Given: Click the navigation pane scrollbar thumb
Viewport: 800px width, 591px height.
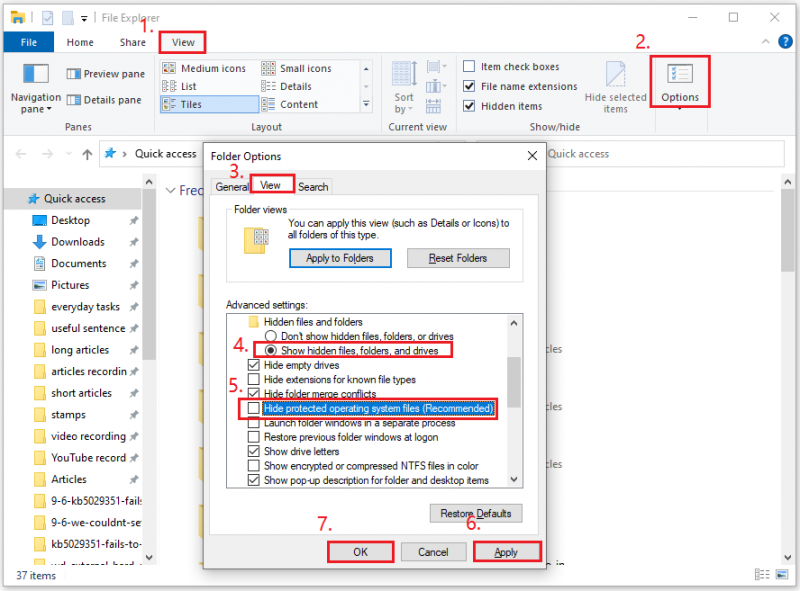Looking at the screenshot, I should 149,275.
